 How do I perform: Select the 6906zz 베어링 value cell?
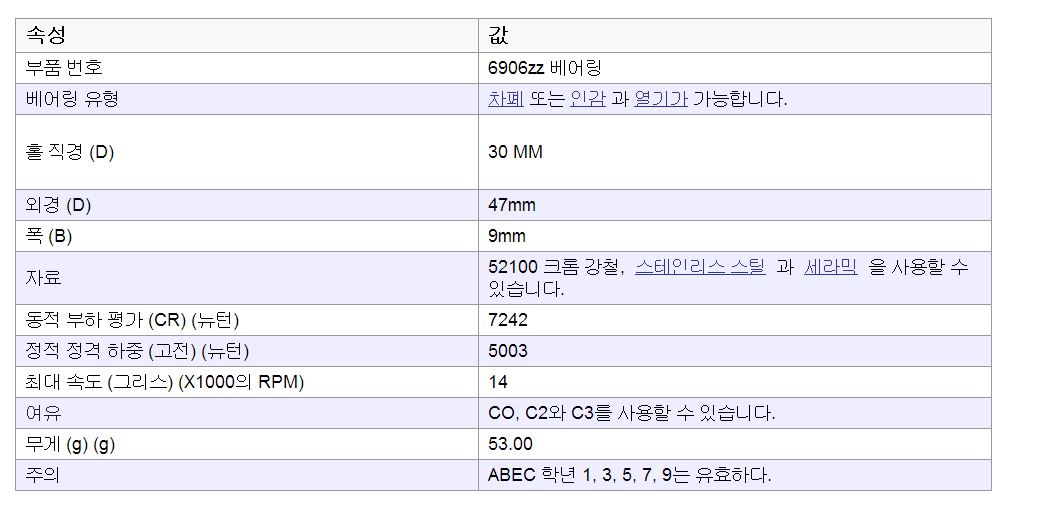(734, 68)
